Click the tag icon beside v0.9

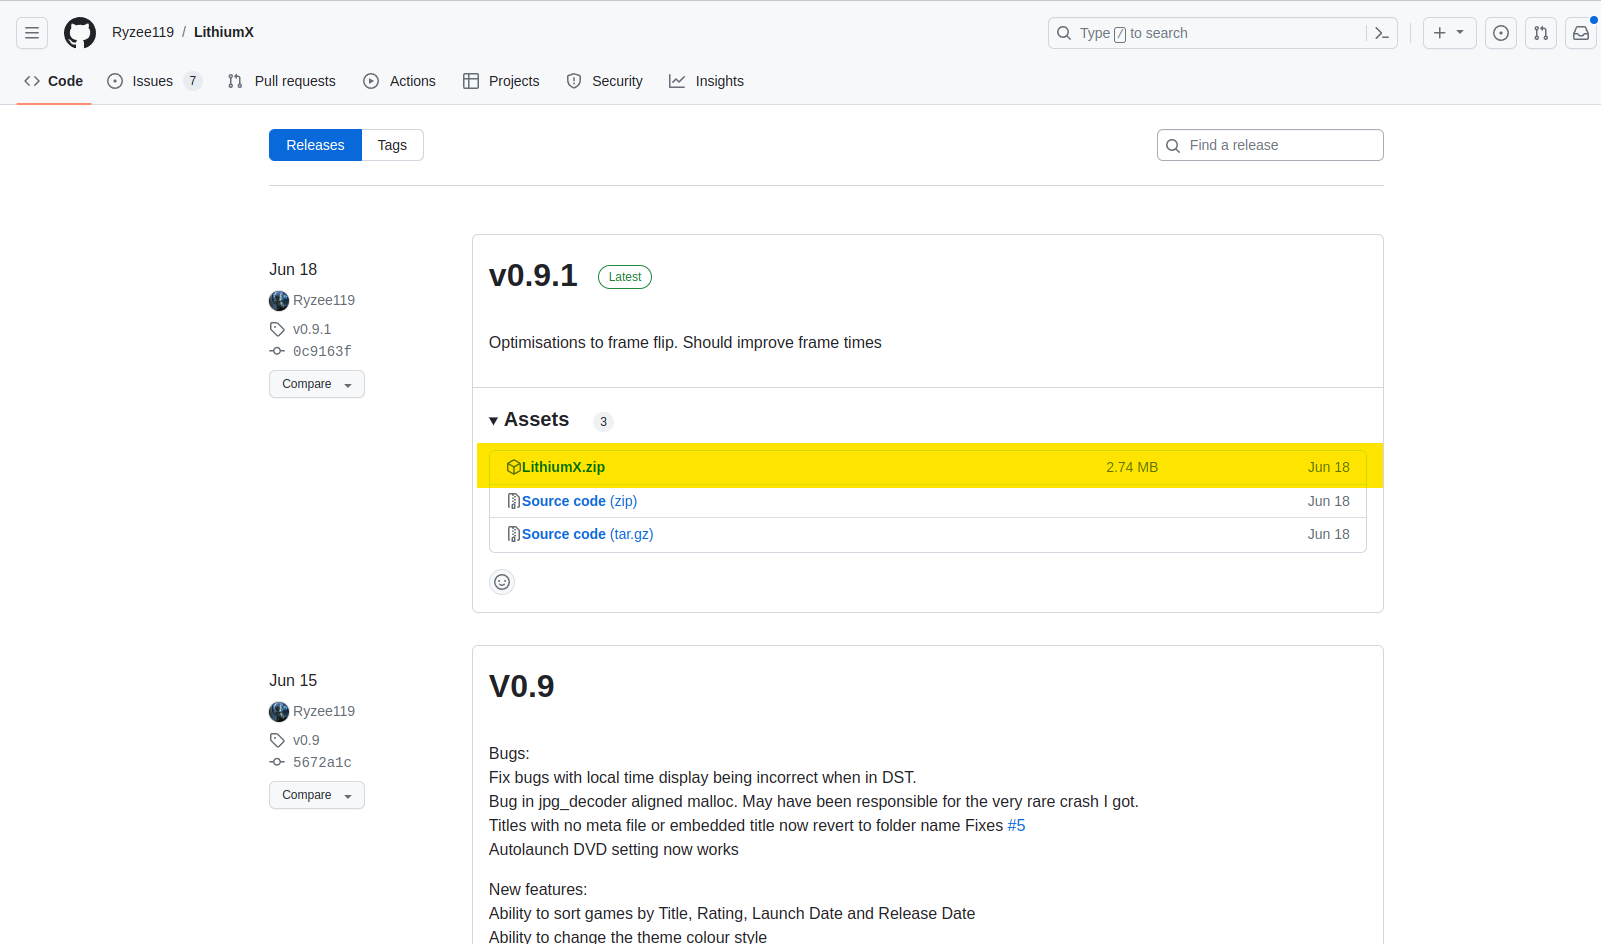pyautogui.click(x=277, y=740)
